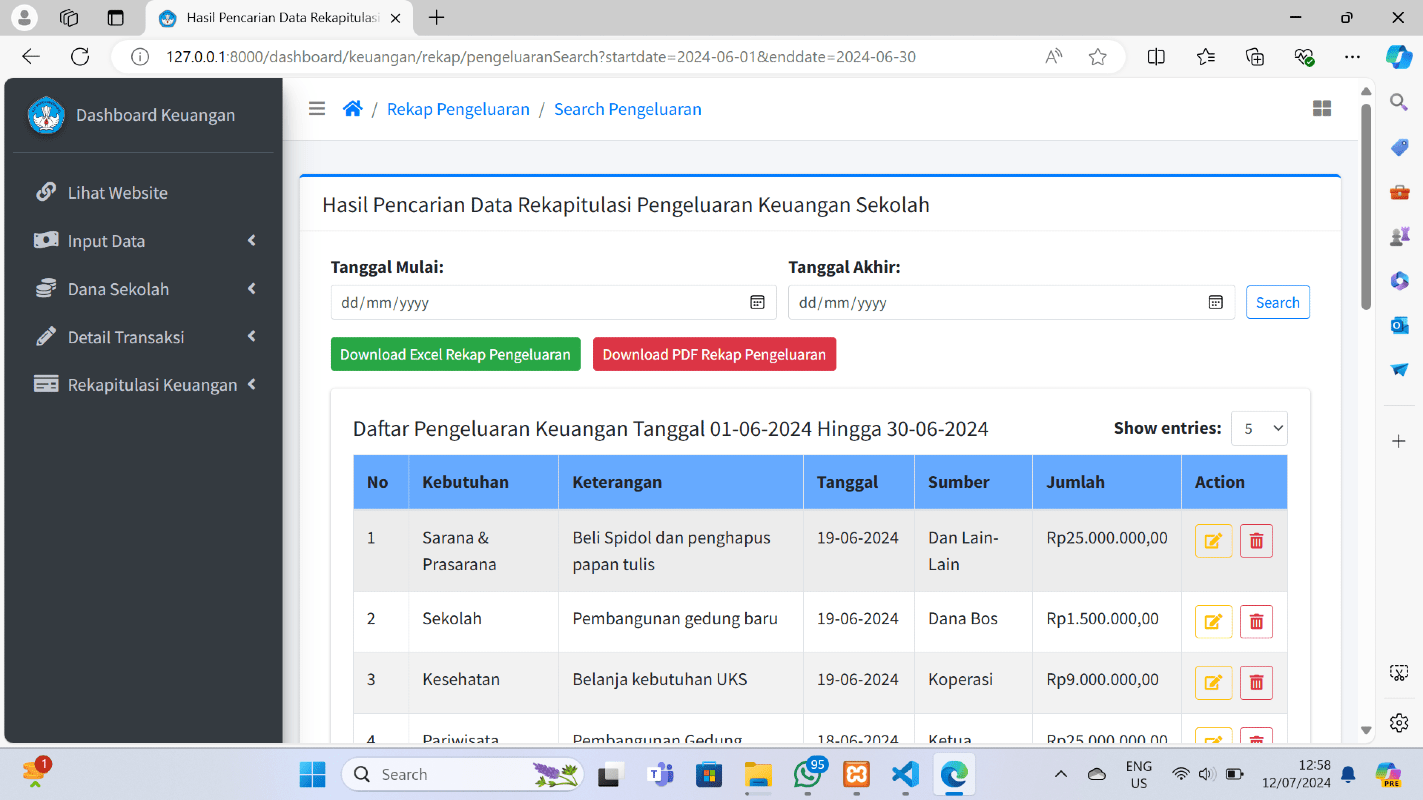Open the grid control panel icon
This screenshot has width=1423, height=800.
(1322, 109)
